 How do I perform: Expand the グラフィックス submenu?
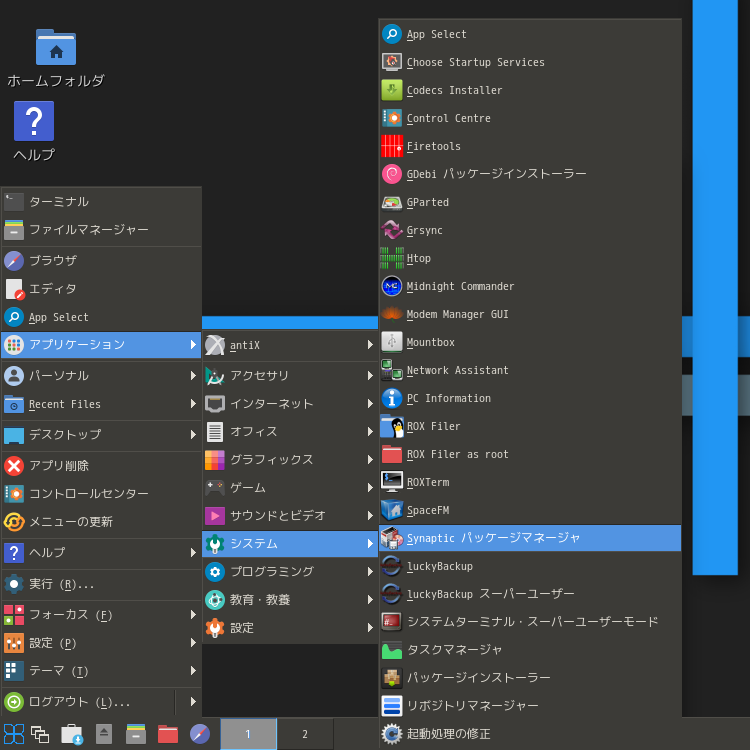pos(290,460)
